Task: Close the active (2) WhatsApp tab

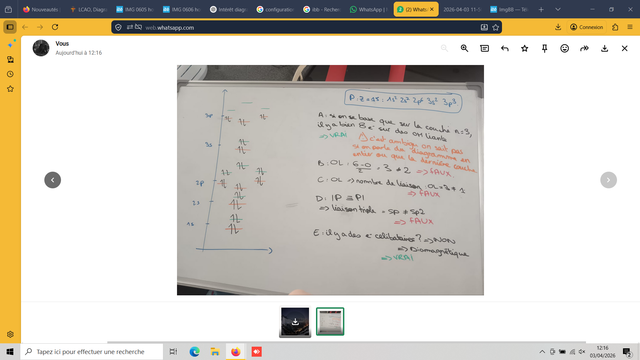Action: pyautogui.click(x=432, y=9)
